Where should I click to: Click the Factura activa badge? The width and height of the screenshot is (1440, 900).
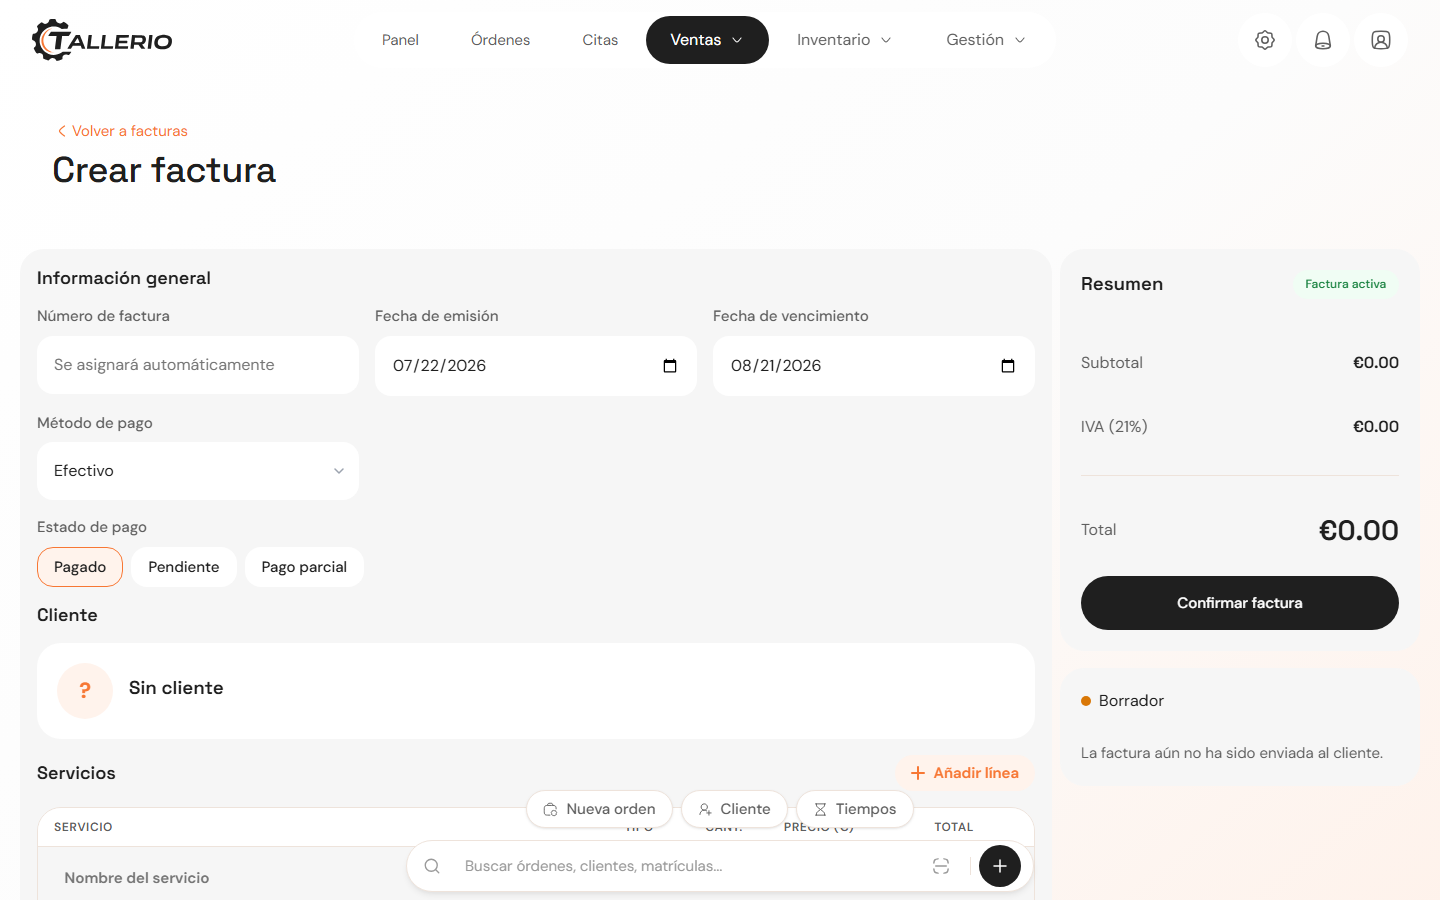point(1345,284)
